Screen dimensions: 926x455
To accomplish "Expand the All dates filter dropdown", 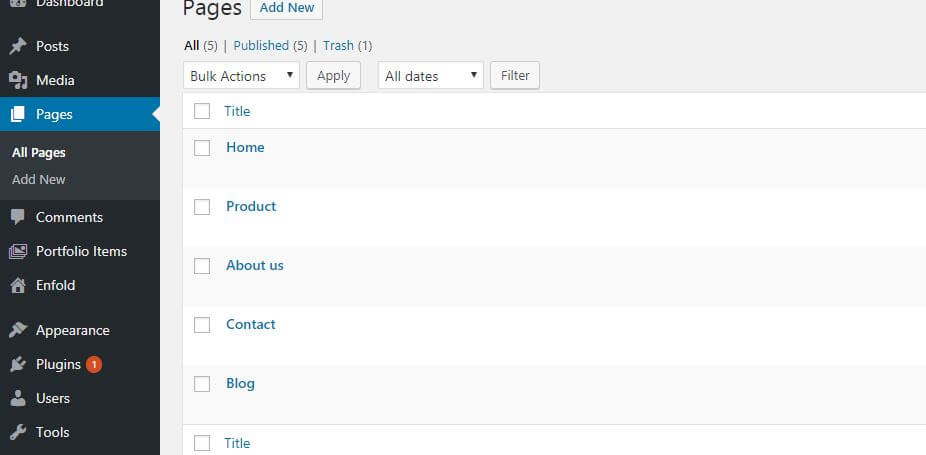I will click(x=430, y=76).
